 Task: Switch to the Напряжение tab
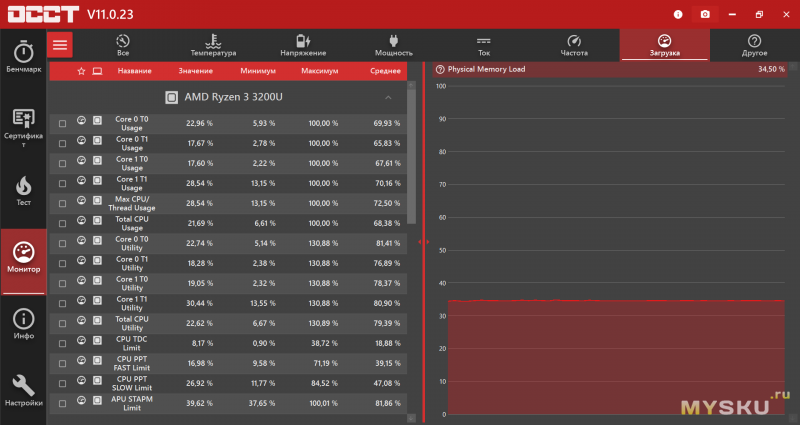[303, 45]
